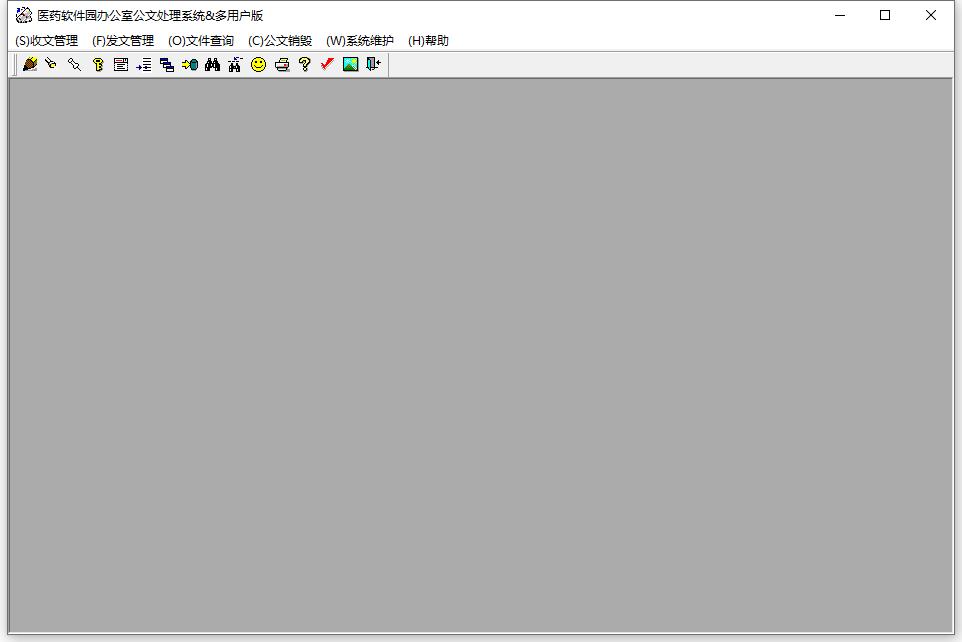Click the brush pen icon in toolbar
This screenshot has height=642, width=962.
(x=30, y=65)
